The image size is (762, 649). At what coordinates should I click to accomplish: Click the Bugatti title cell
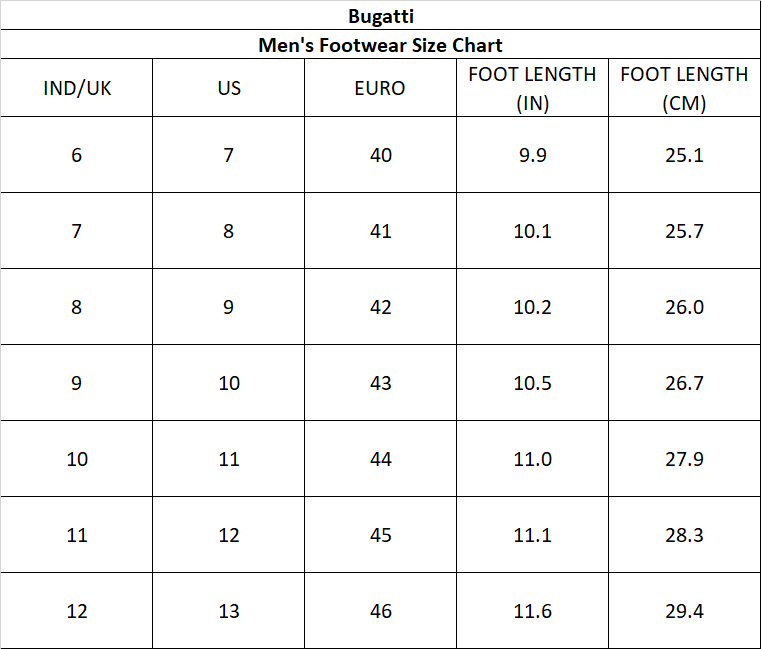[x=380, y=16]
